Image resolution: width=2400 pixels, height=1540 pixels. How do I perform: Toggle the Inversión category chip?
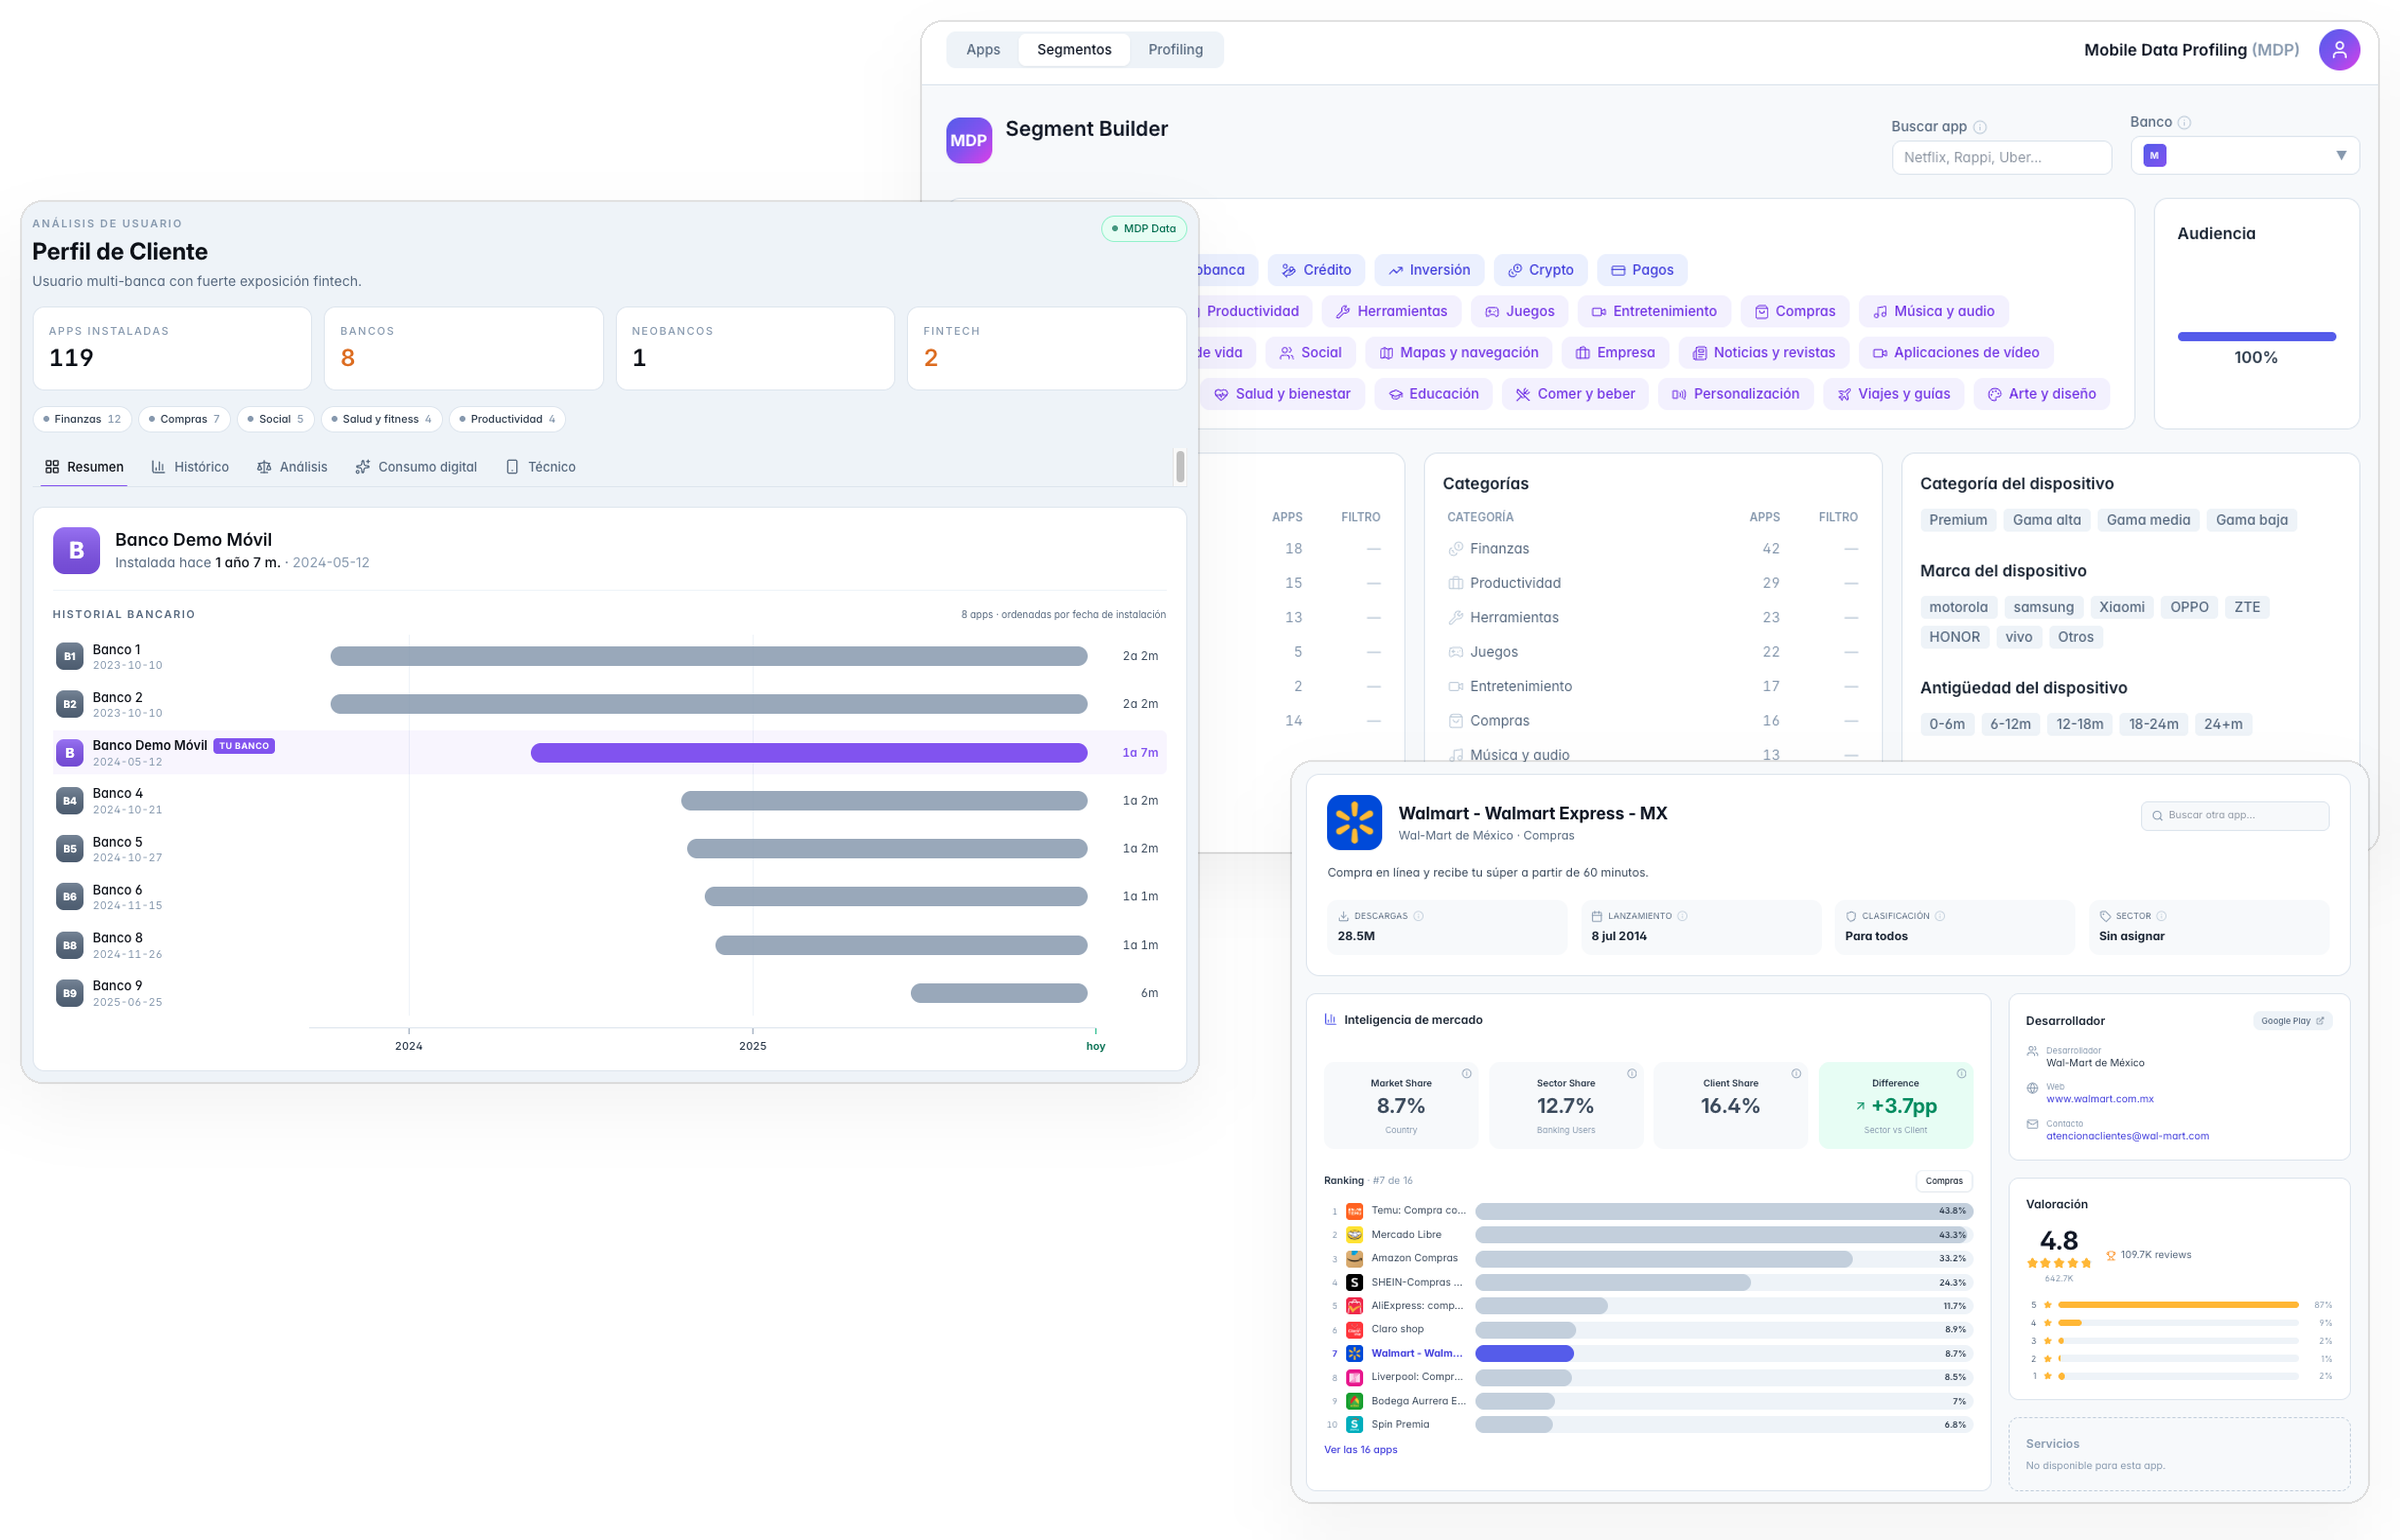click(x=1428, y=270)
